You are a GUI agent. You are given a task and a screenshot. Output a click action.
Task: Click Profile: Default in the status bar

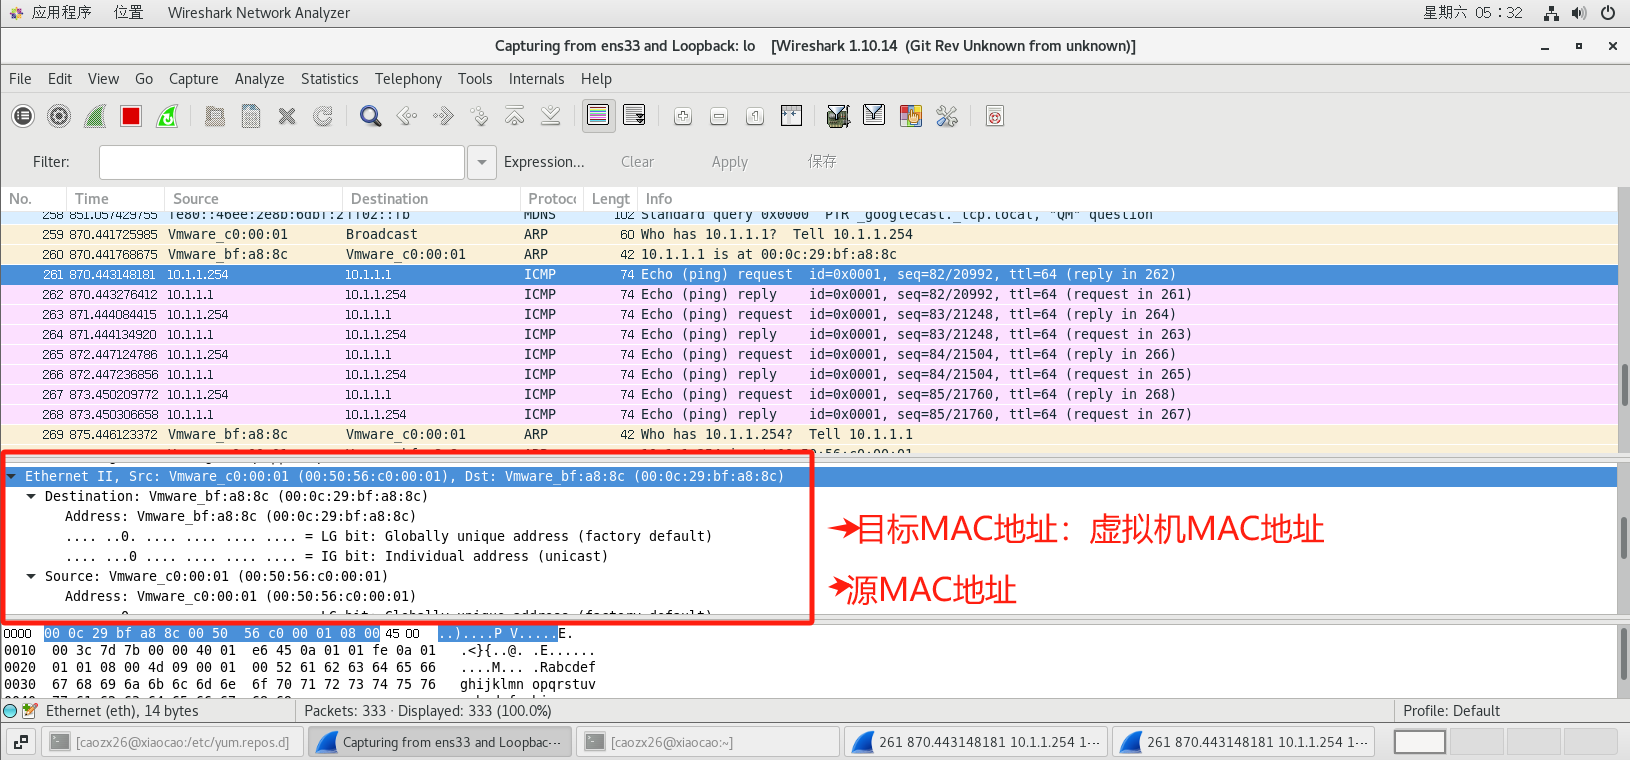[x=1451, y=711]
